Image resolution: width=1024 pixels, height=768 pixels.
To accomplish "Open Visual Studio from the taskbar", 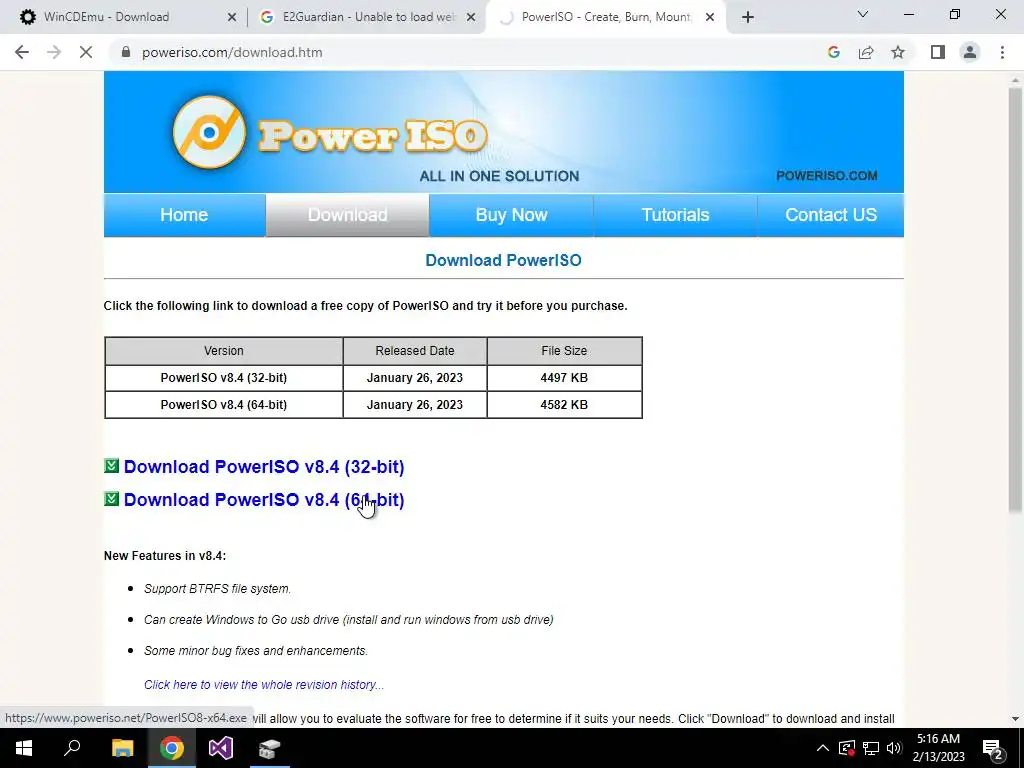I will pos(221,748).
